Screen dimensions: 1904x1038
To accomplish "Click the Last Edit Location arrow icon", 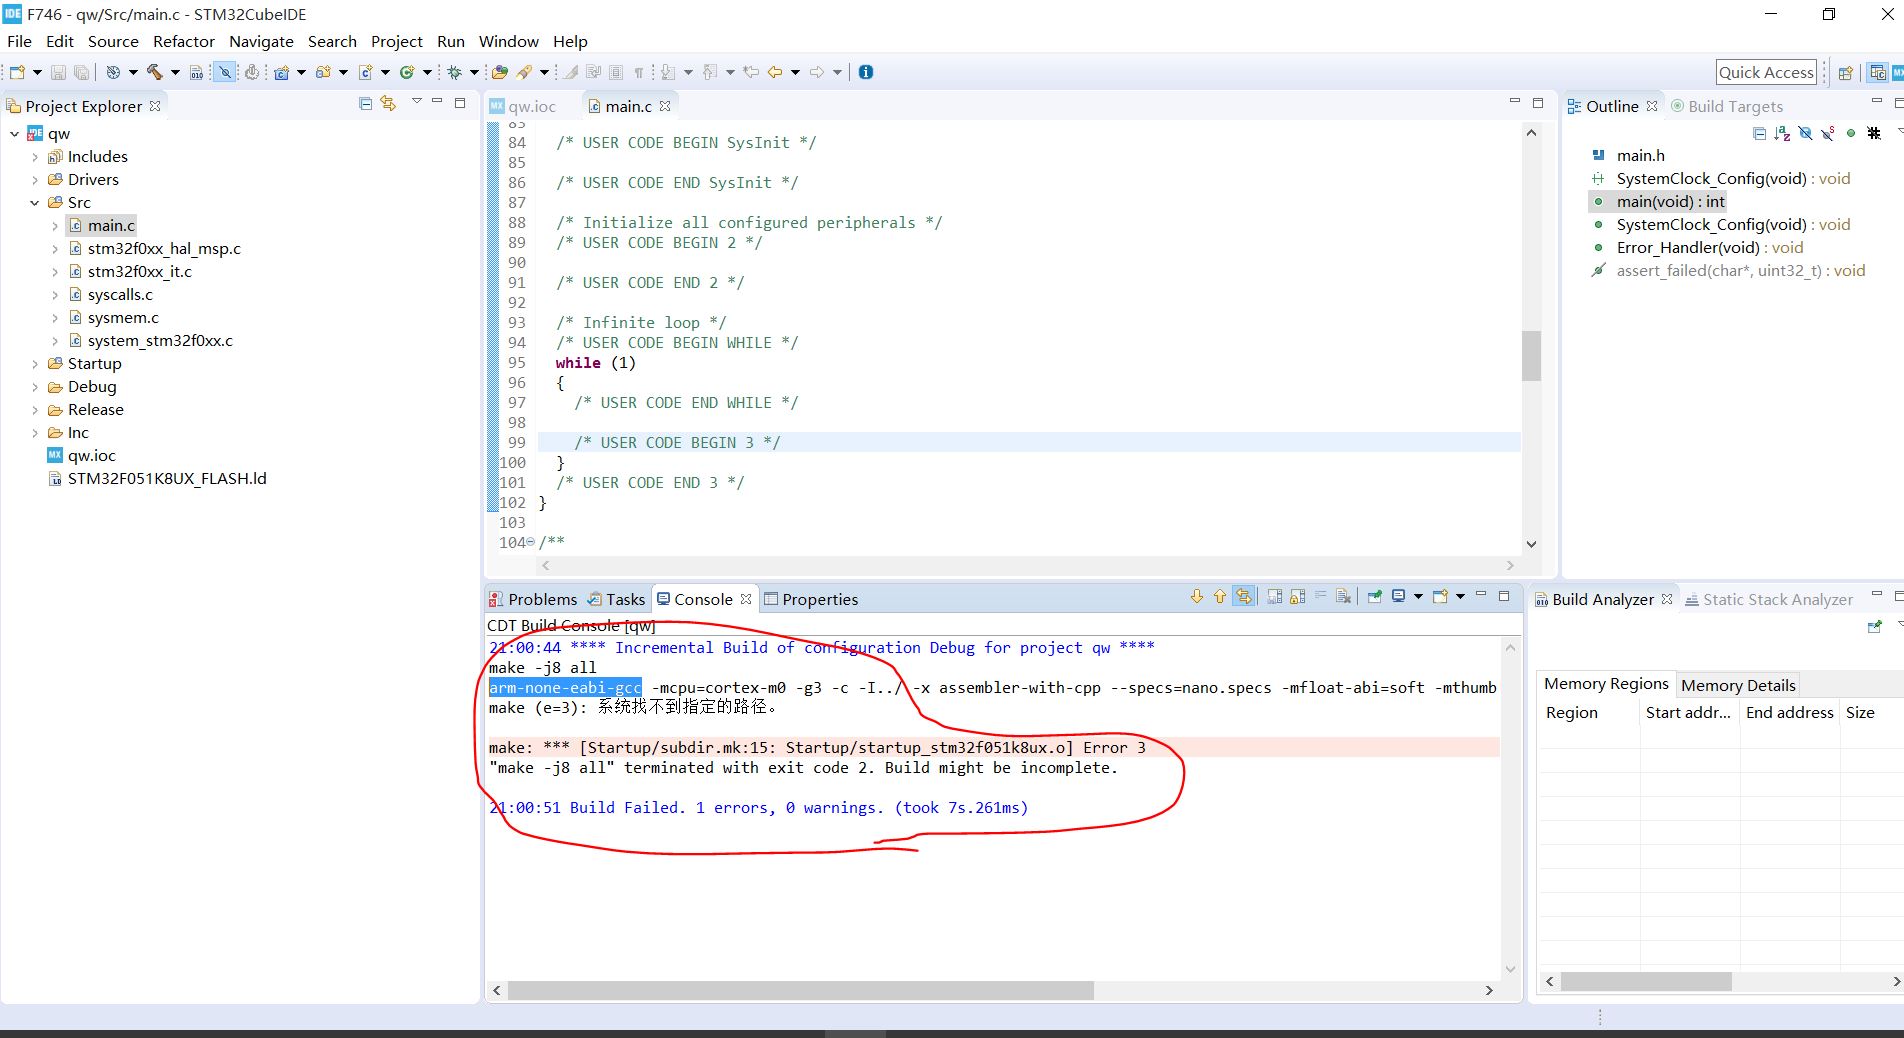I will click(x=751, y=72).
